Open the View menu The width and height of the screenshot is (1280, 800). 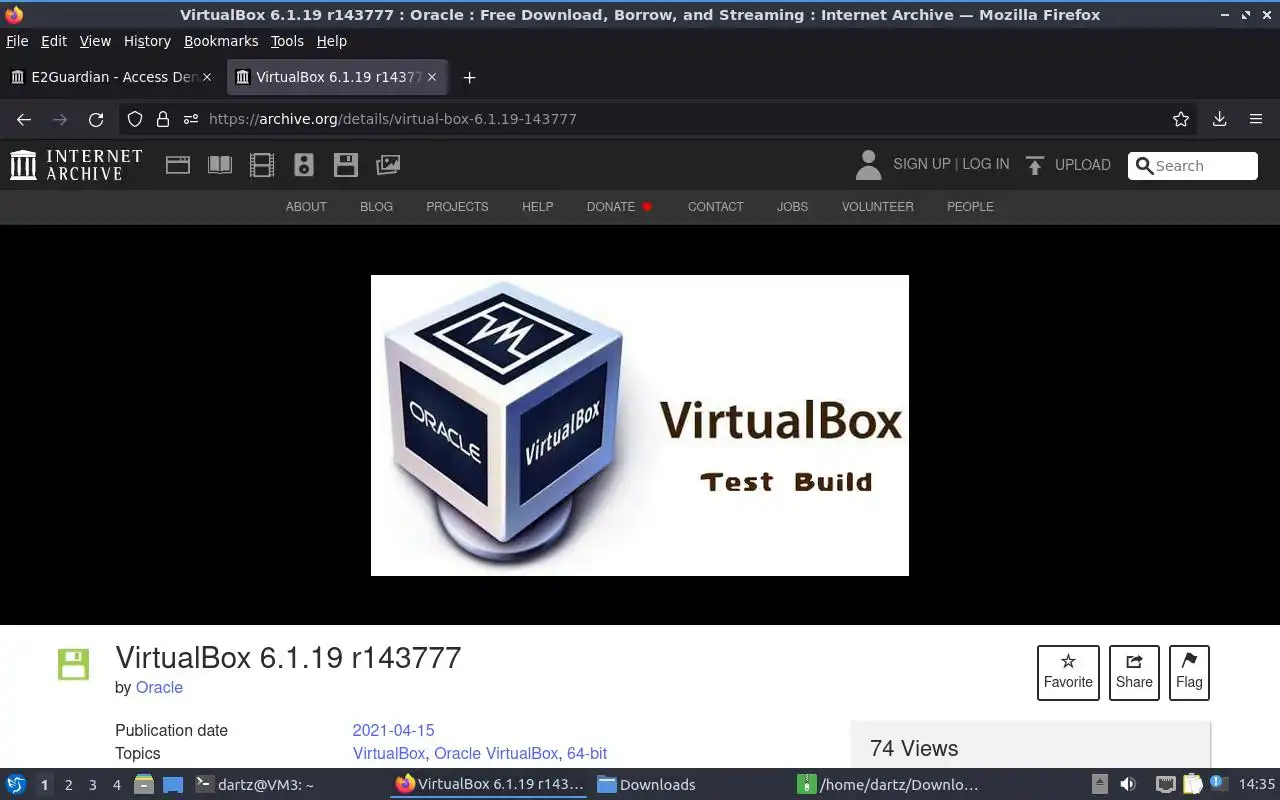tap(95, 41)
